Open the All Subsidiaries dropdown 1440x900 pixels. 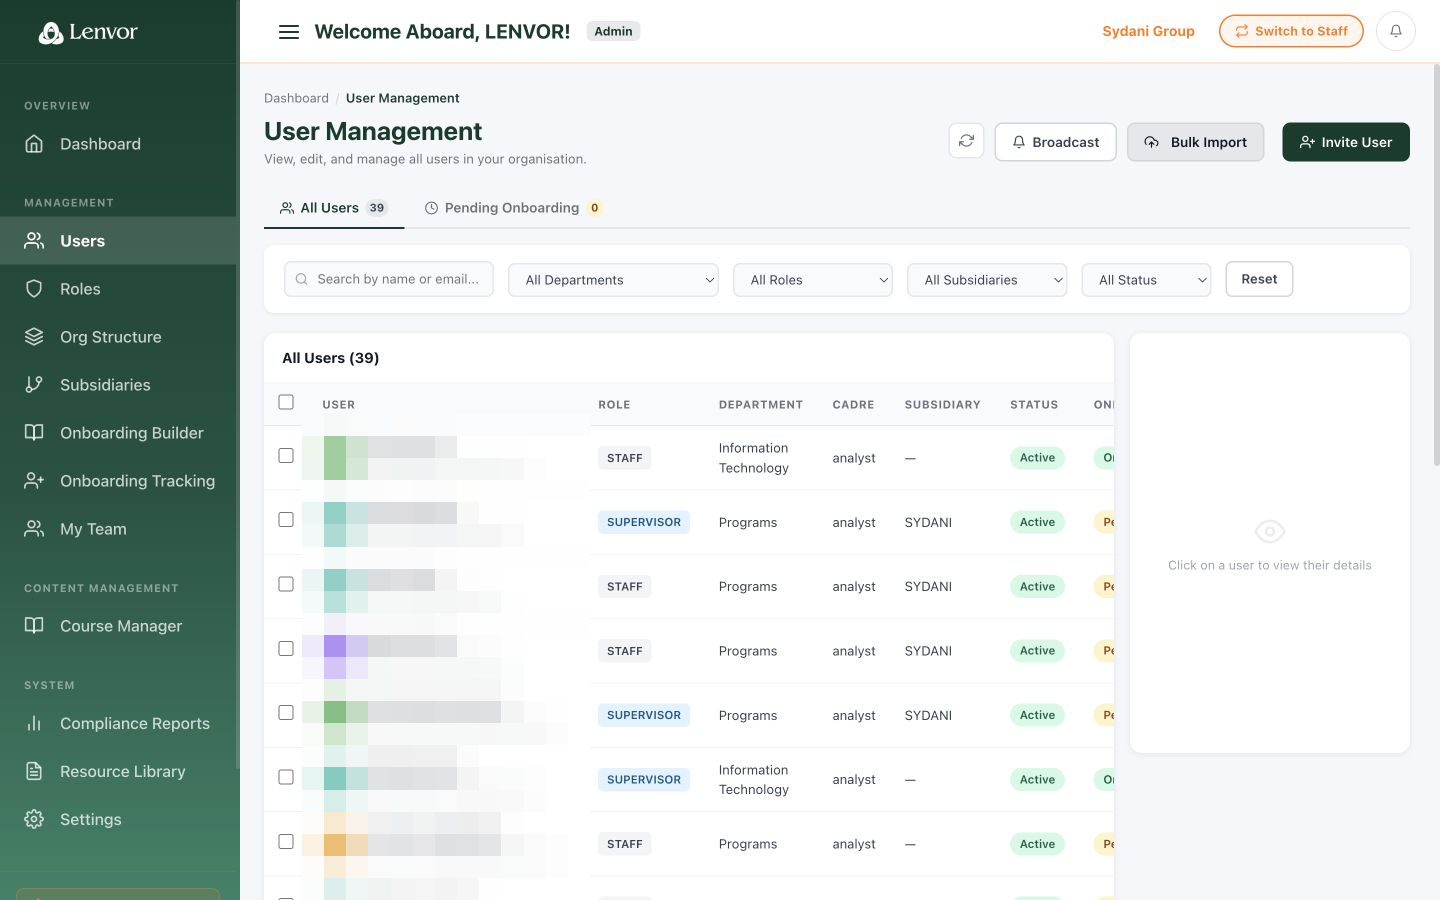[987, 280]
